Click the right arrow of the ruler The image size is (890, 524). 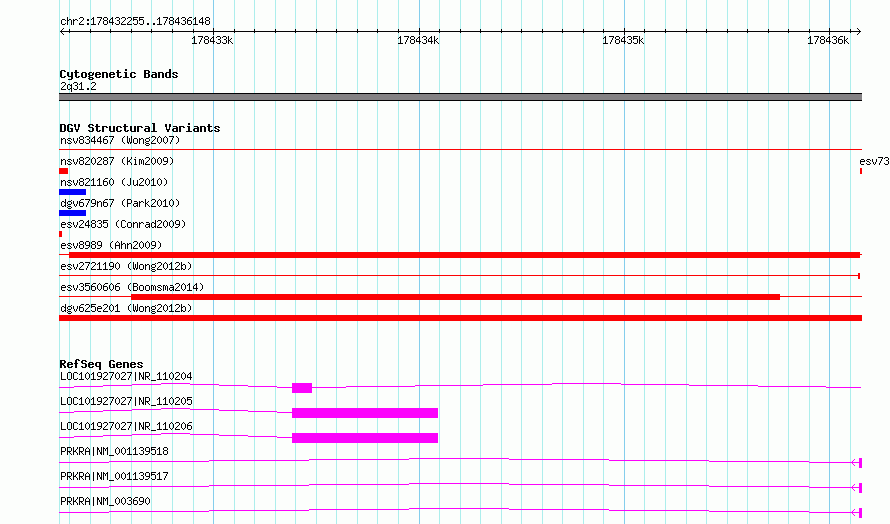(858, 31)
